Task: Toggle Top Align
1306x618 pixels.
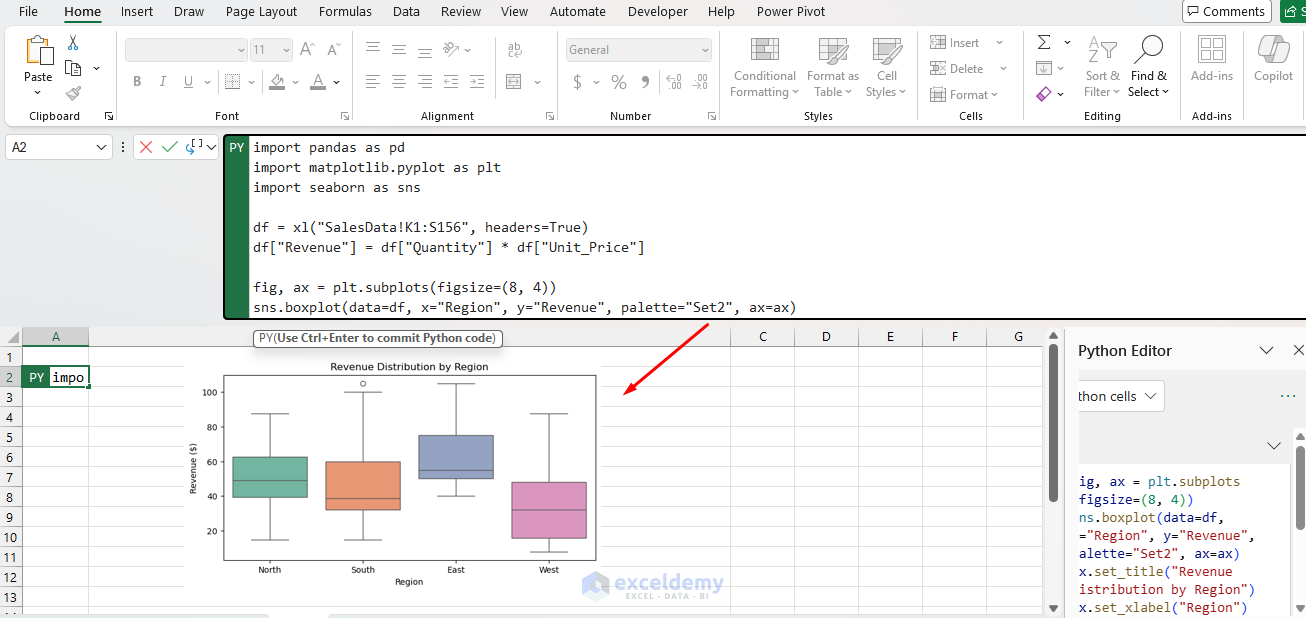Action: [372, 49]
